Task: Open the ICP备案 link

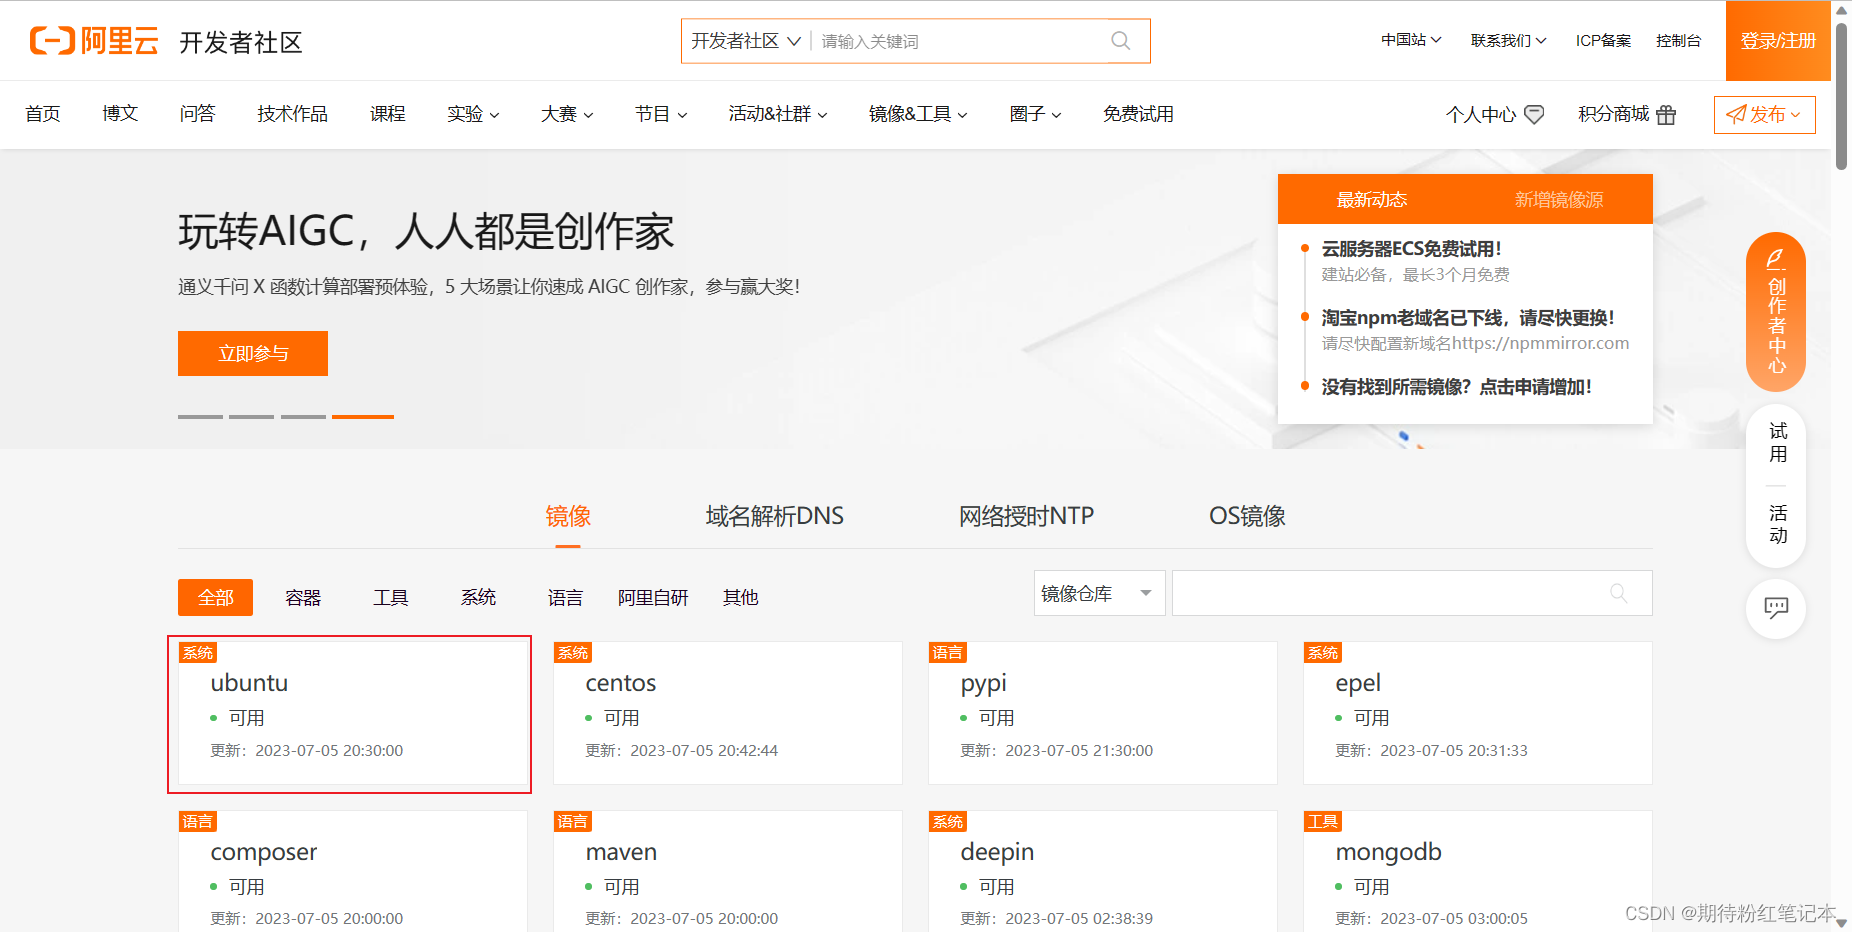Action: pos(1603,40)
